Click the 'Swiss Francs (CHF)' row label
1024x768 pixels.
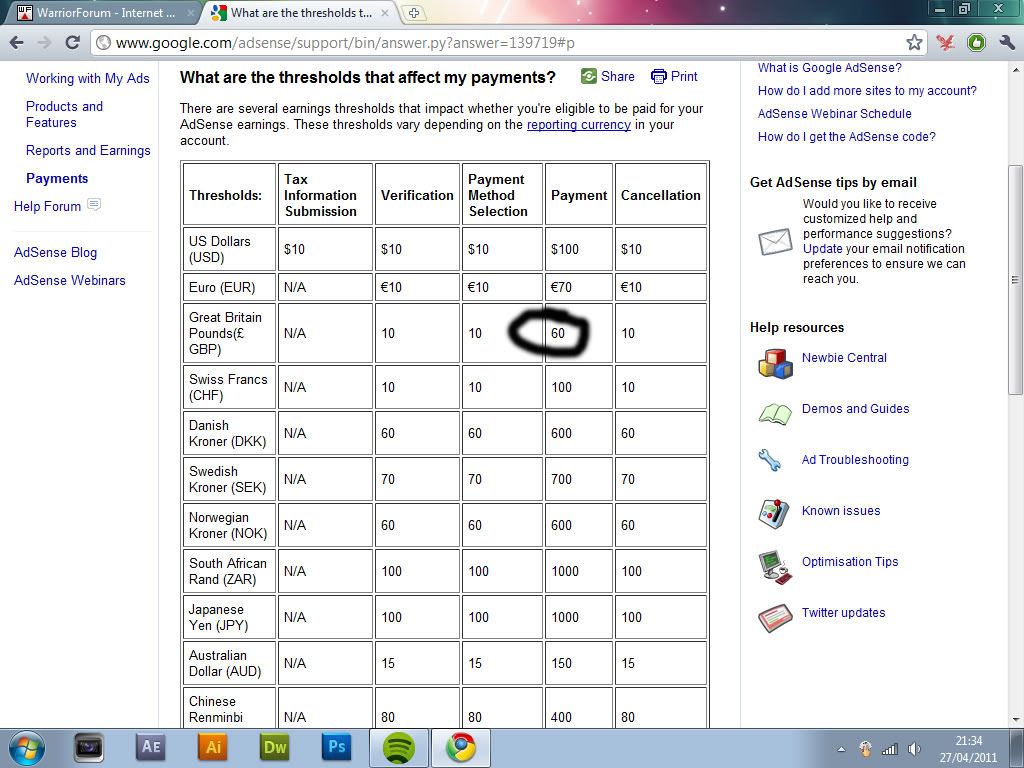pyautogui.click(x=229, y=387)
